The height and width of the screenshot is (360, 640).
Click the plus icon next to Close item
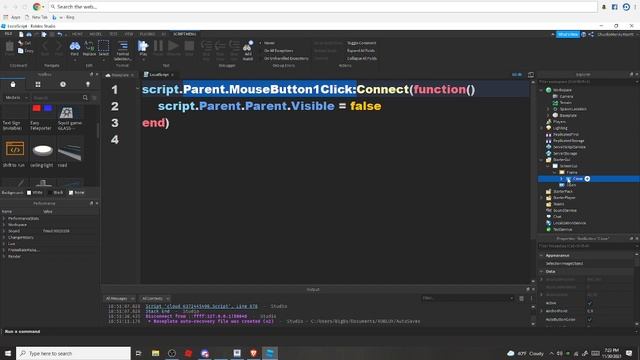[x=587, y=179]
